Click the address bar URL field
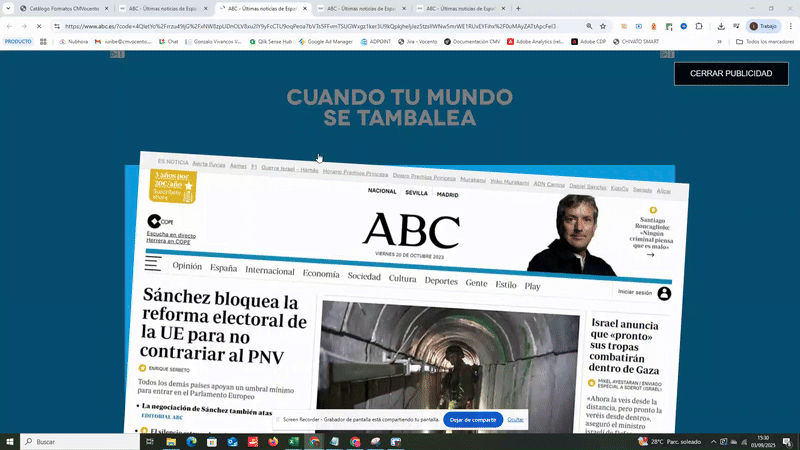This screenshot has width=800, height=450. click(x=310, y=26)
